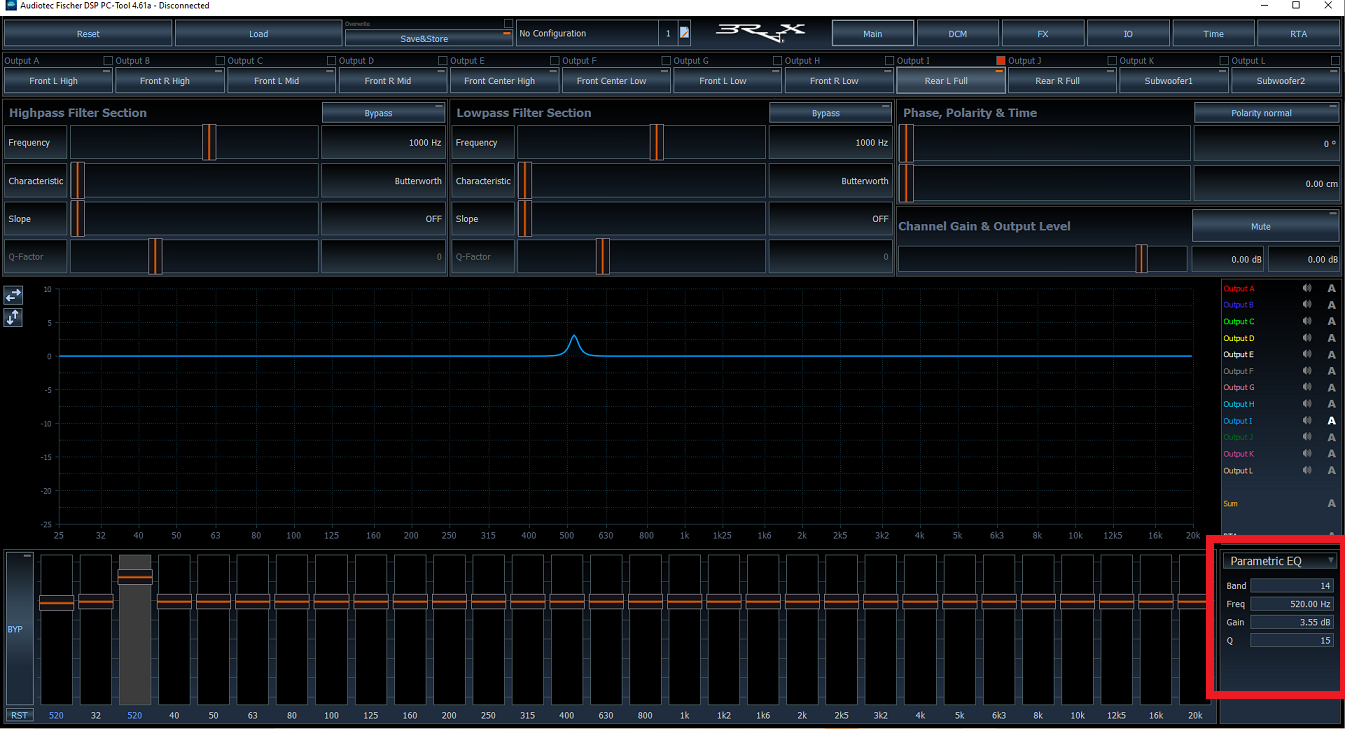Viewport: 1345px width, 729px height.
Task: Click the 'A' icon in Output J row
Action: click(x=1331, y=437)
